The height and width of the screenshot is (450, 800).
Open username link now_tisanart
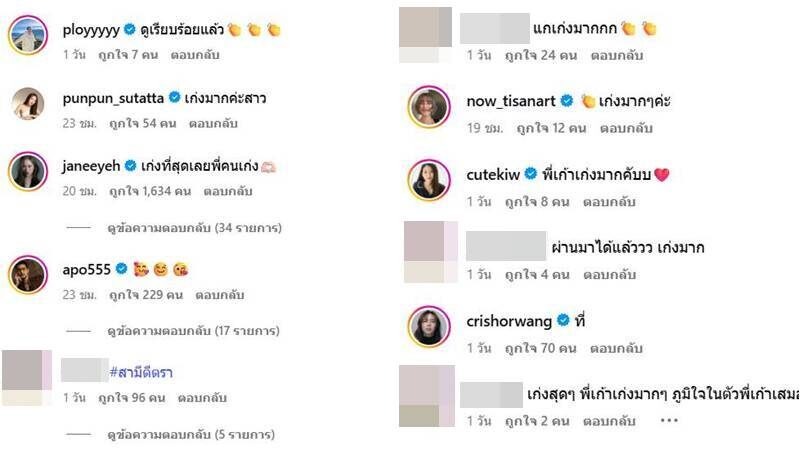coord(511,101)
